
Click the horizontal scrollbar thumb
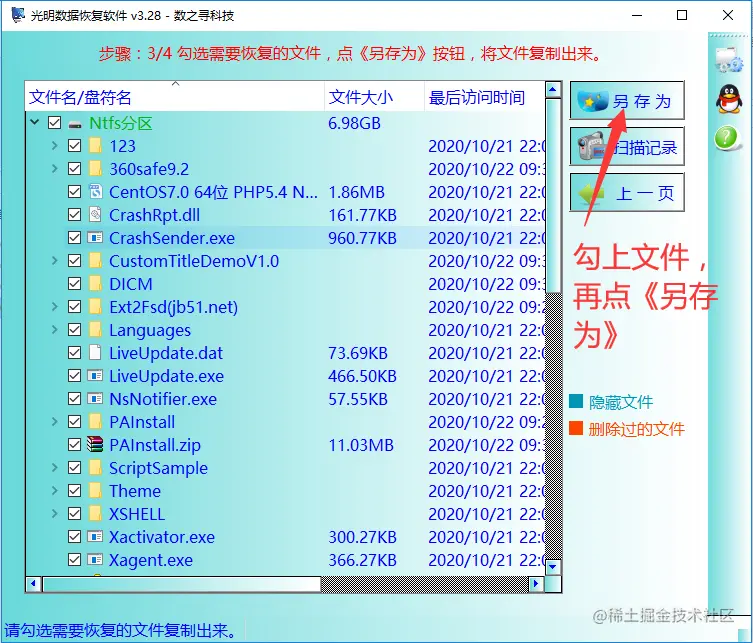pyautogui.click(x=182, y=584)
